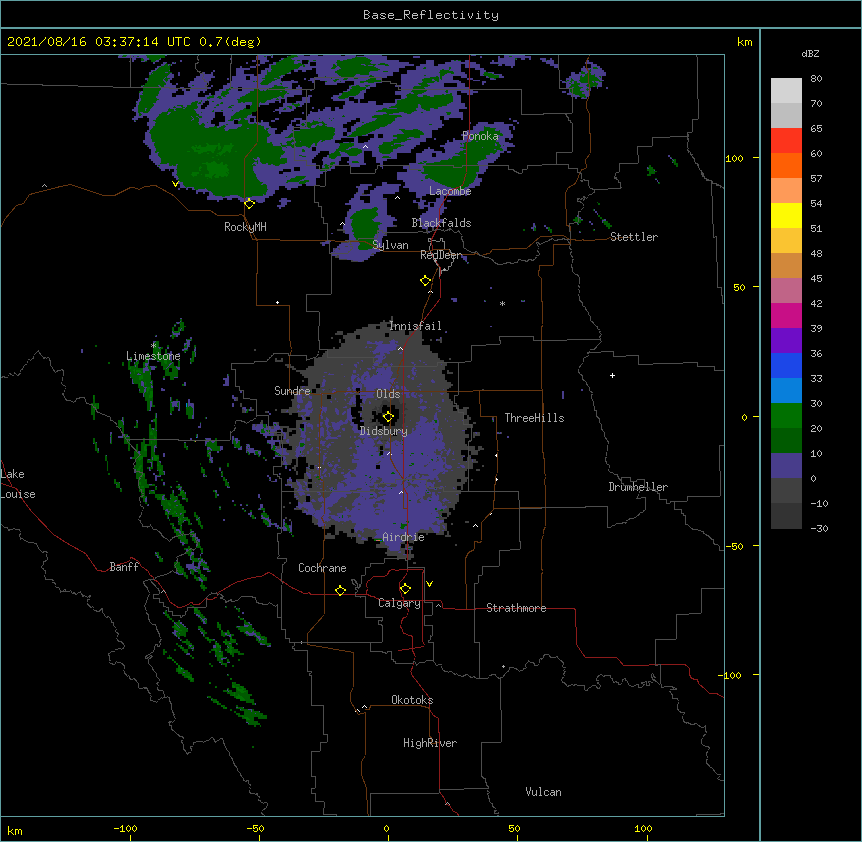Click the Airdrie city label
862x842 pixels.
[x=404, y=537]
